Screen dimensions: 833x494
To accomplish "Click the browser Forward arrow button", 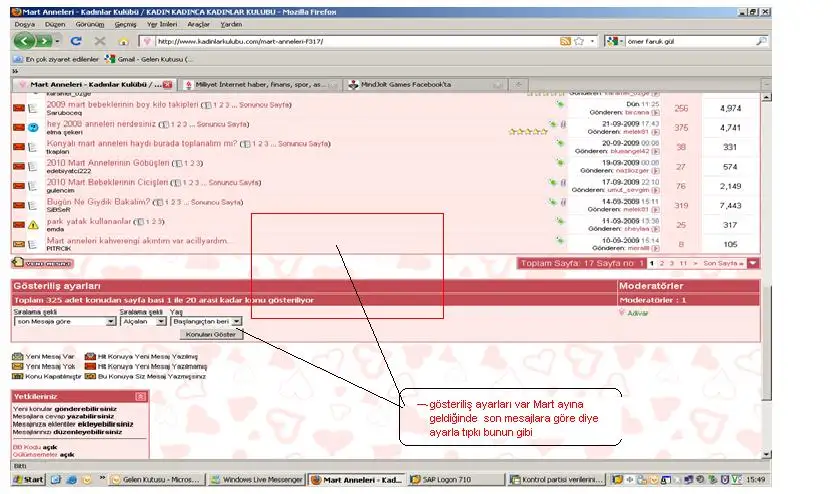I will 45,41.
